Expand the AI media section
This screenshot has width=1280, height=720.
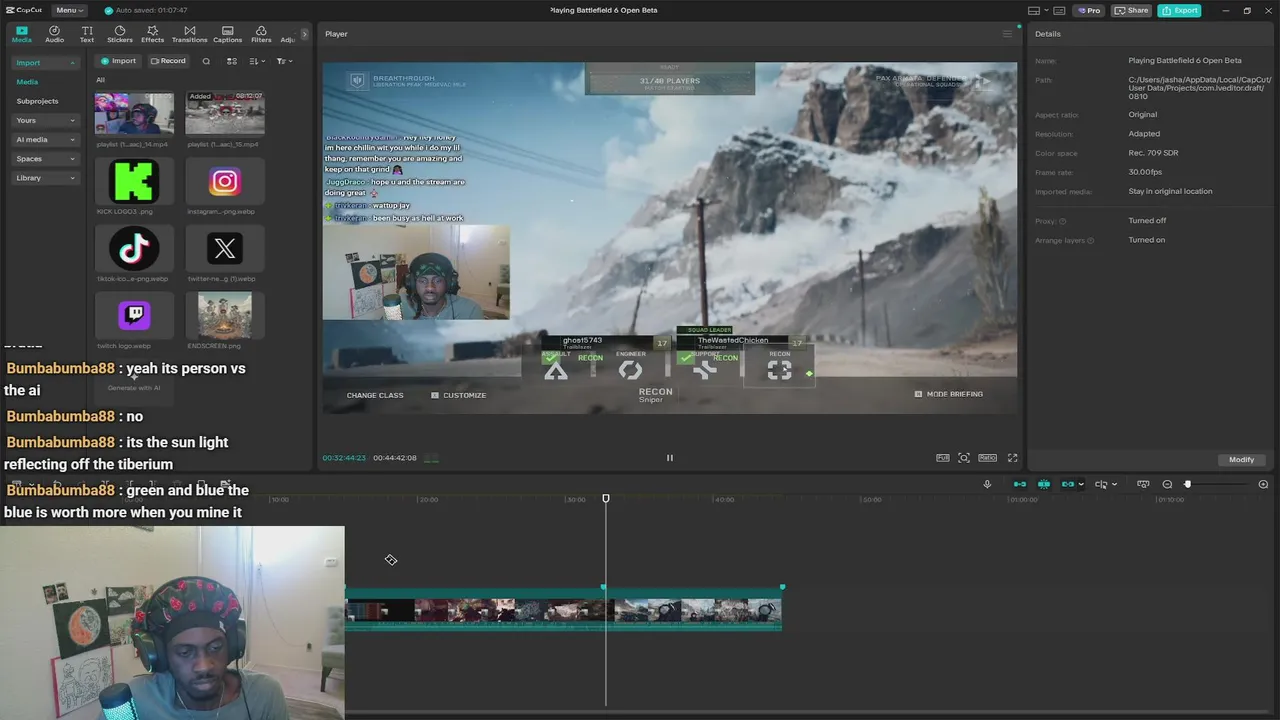(45, 139)
